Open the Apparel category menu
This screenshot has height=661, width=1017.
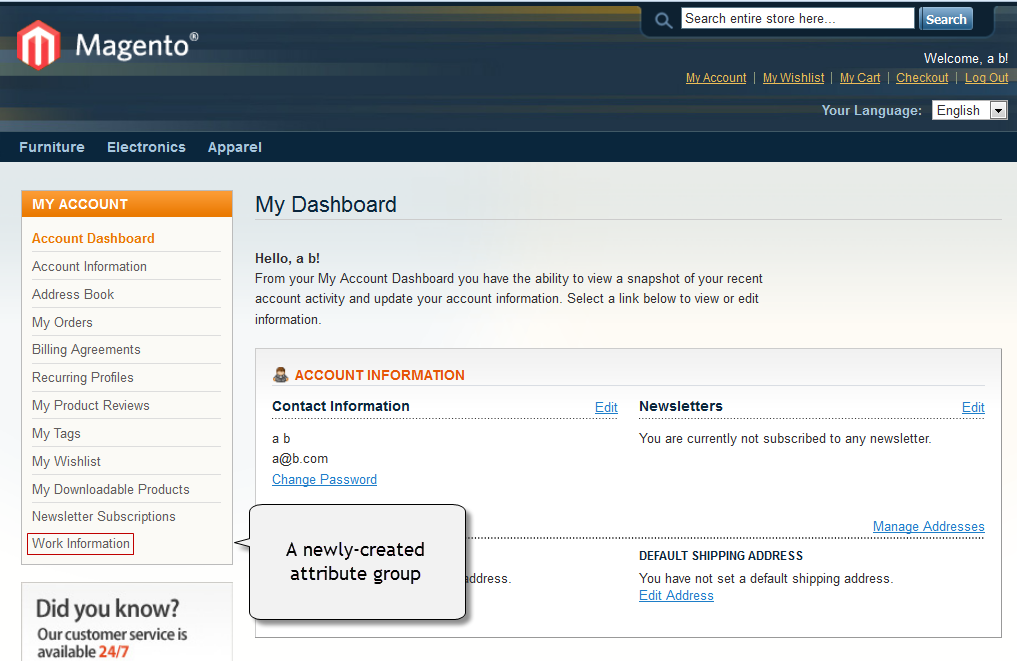(x=234, y=147)
